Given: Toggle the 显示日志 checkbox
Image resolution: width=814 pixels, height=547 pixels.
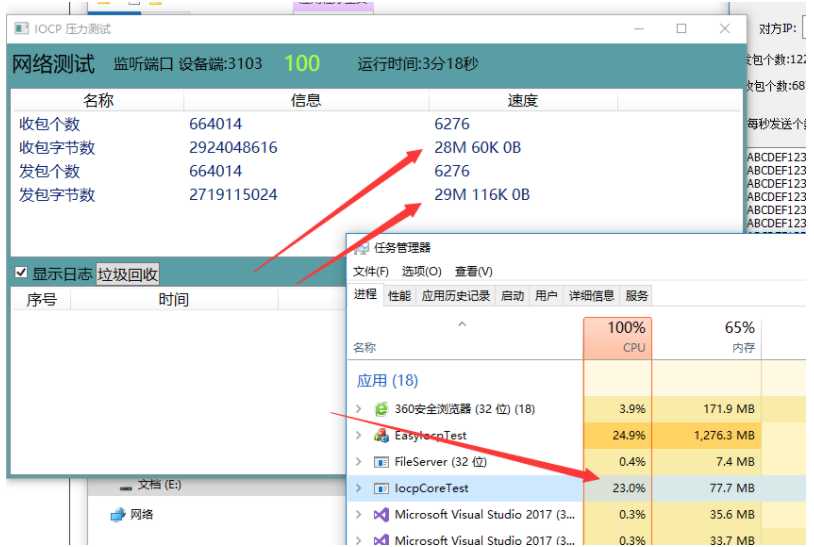Looking at the screenshot, I should pyautogui.click(x=21, y=272).
